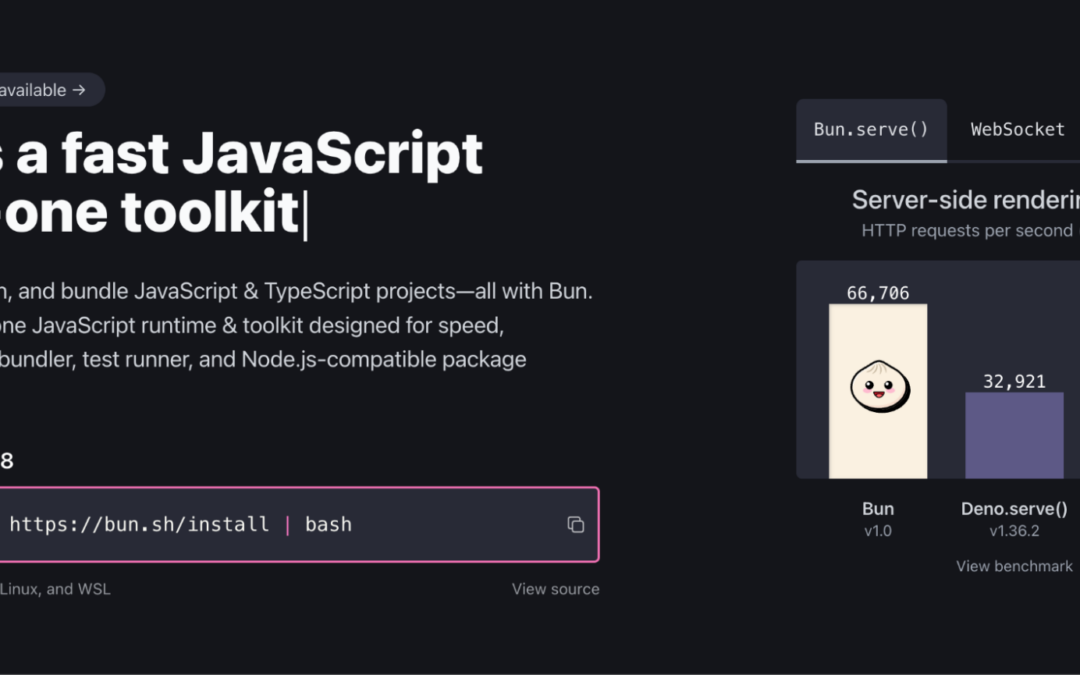Viewport: 1080px width, 675px height.
Task: Click the Bun mascot logo in the chart
Action: pyautogui.click(x=878, y=386)
